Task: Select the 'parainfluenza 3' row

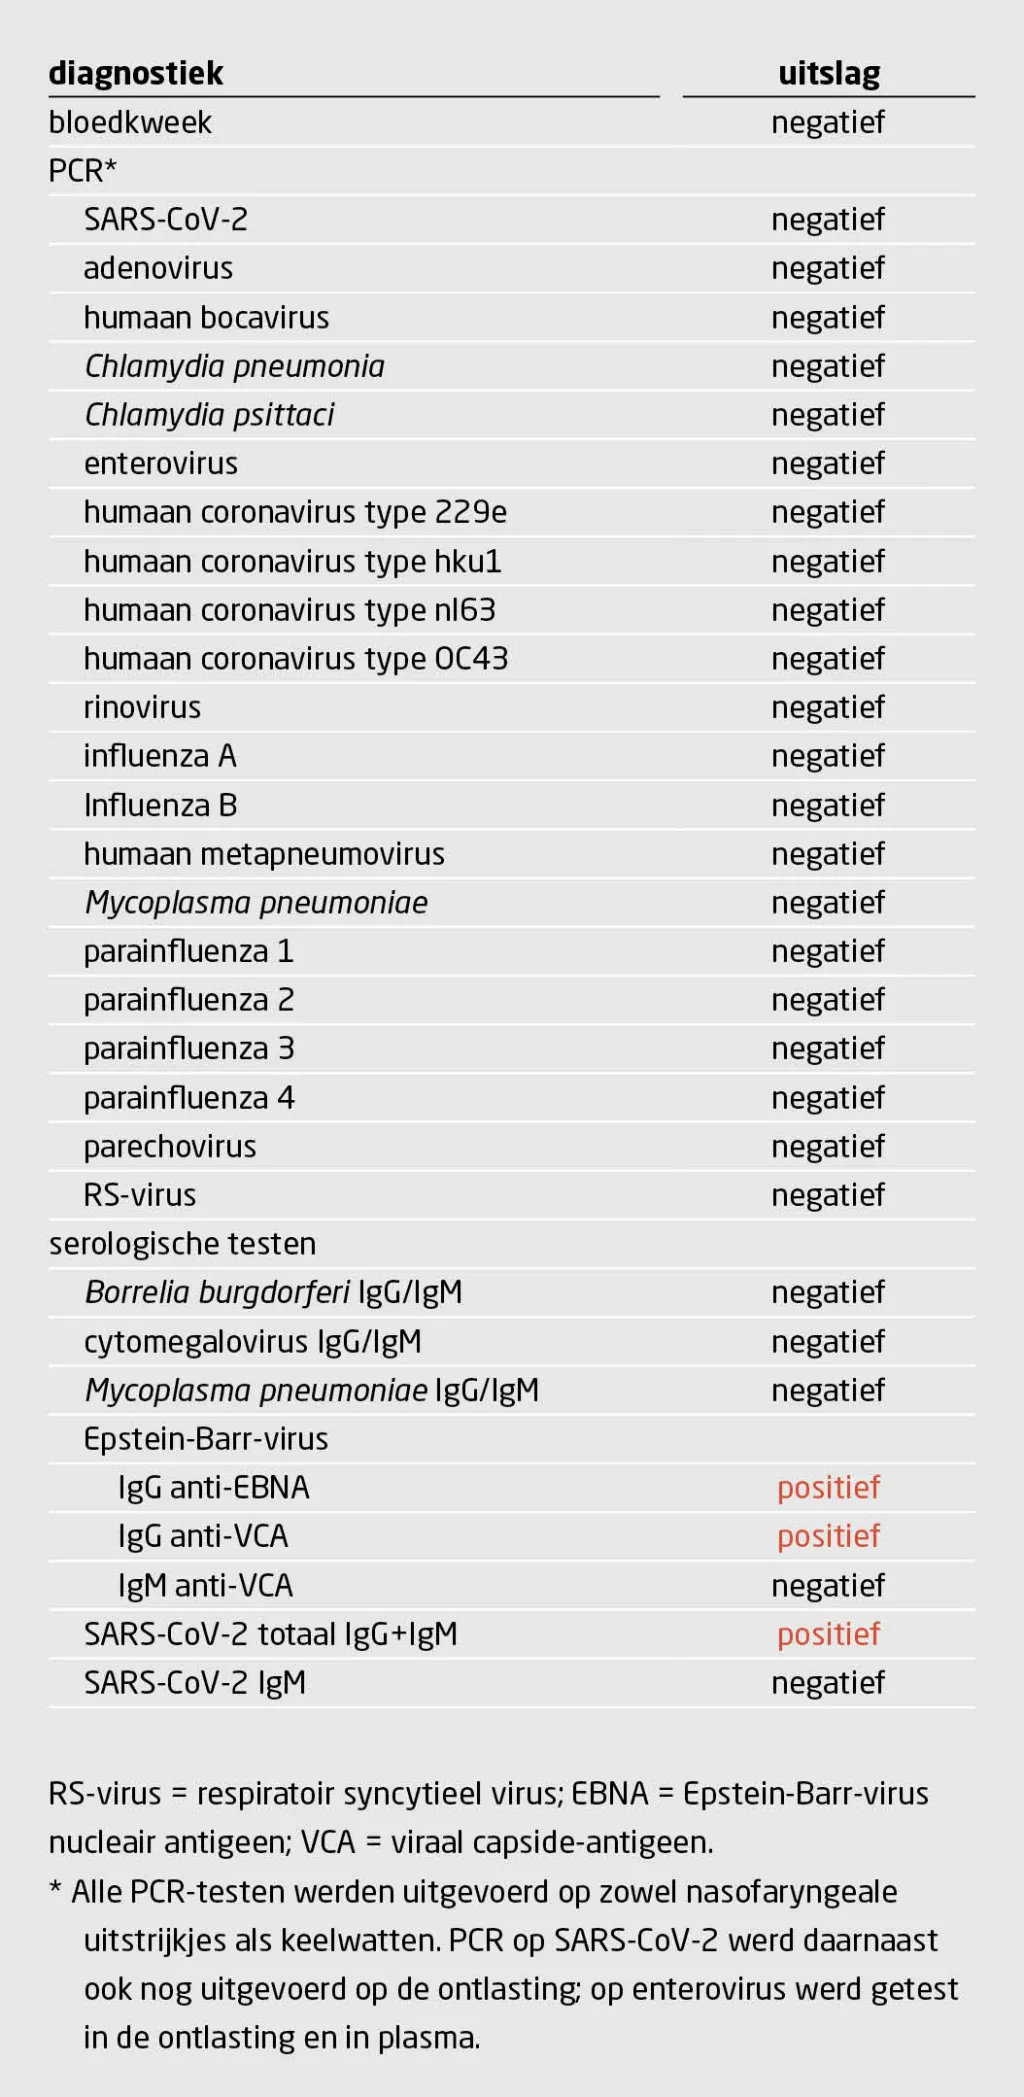Action: pos(512,1049)
